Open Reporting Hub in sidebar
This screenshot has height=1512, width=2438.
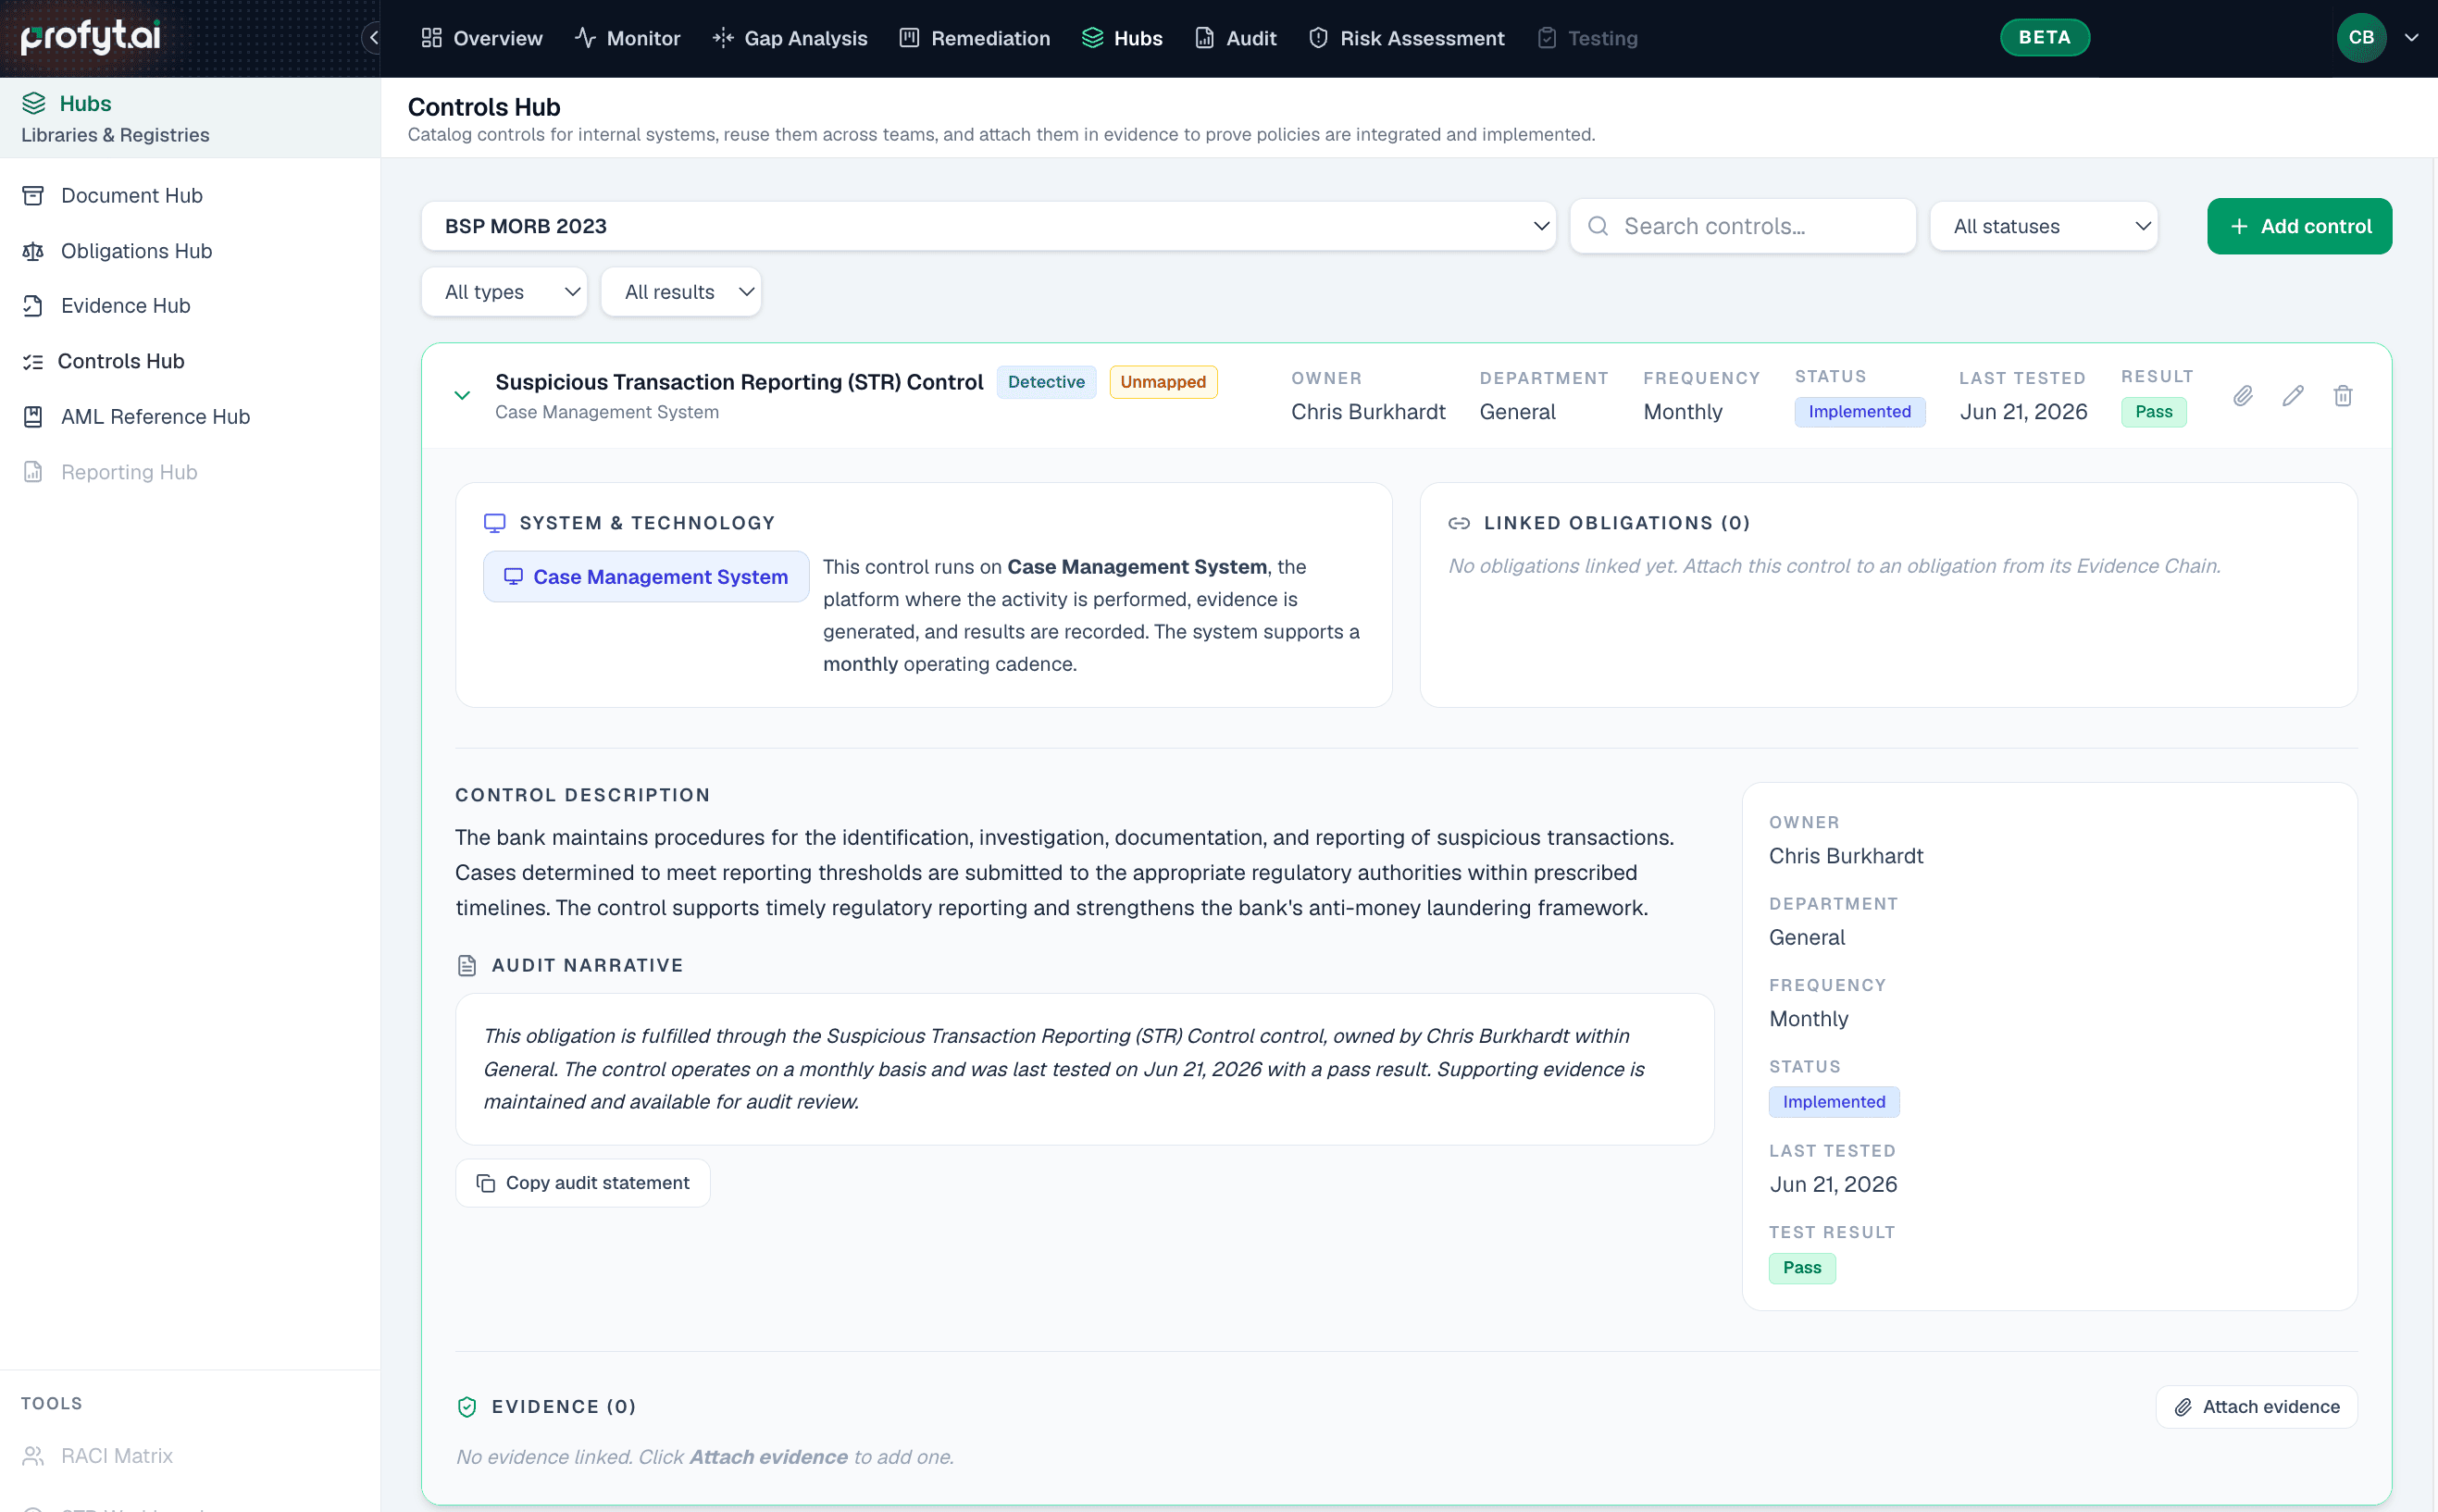pyautogui.click(x=129, y=471)
